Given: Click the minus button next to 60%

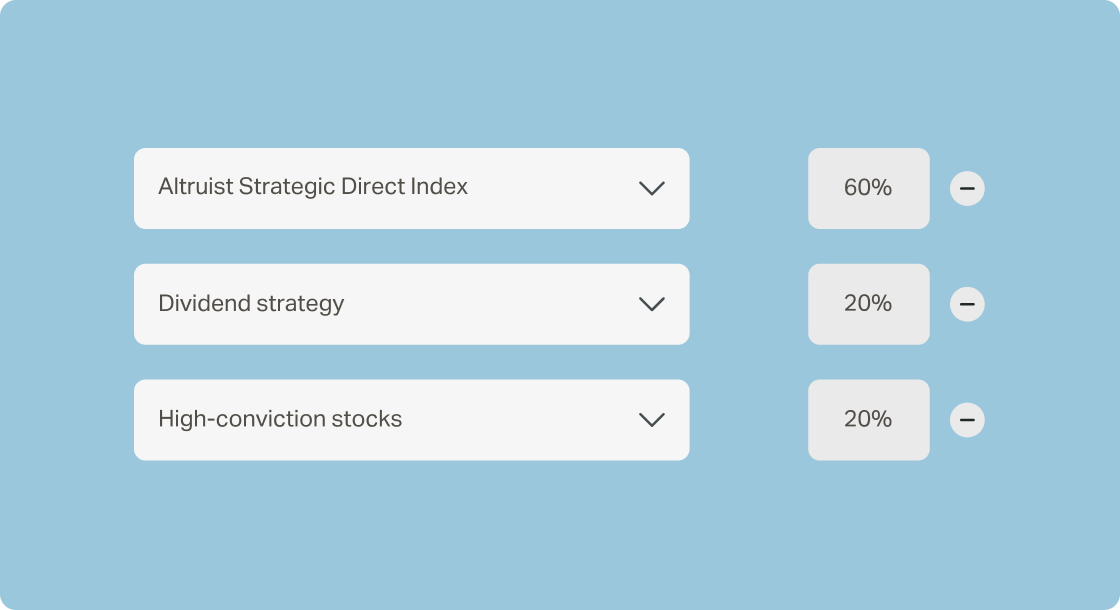Looking at the screenshot, I should [967, 189].
